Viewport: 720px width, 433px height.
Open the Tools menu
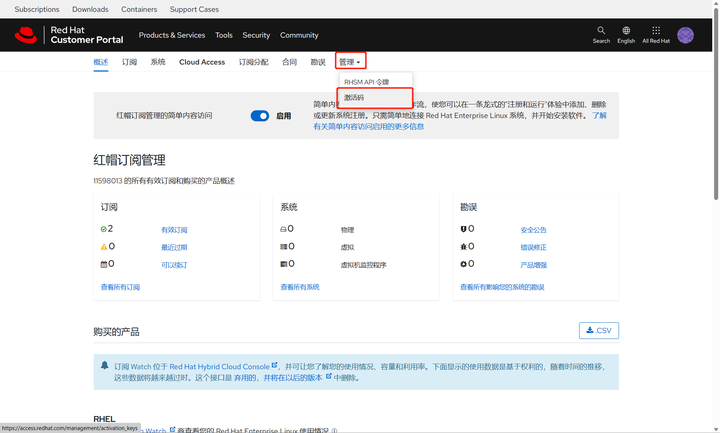tap(224, 35)
